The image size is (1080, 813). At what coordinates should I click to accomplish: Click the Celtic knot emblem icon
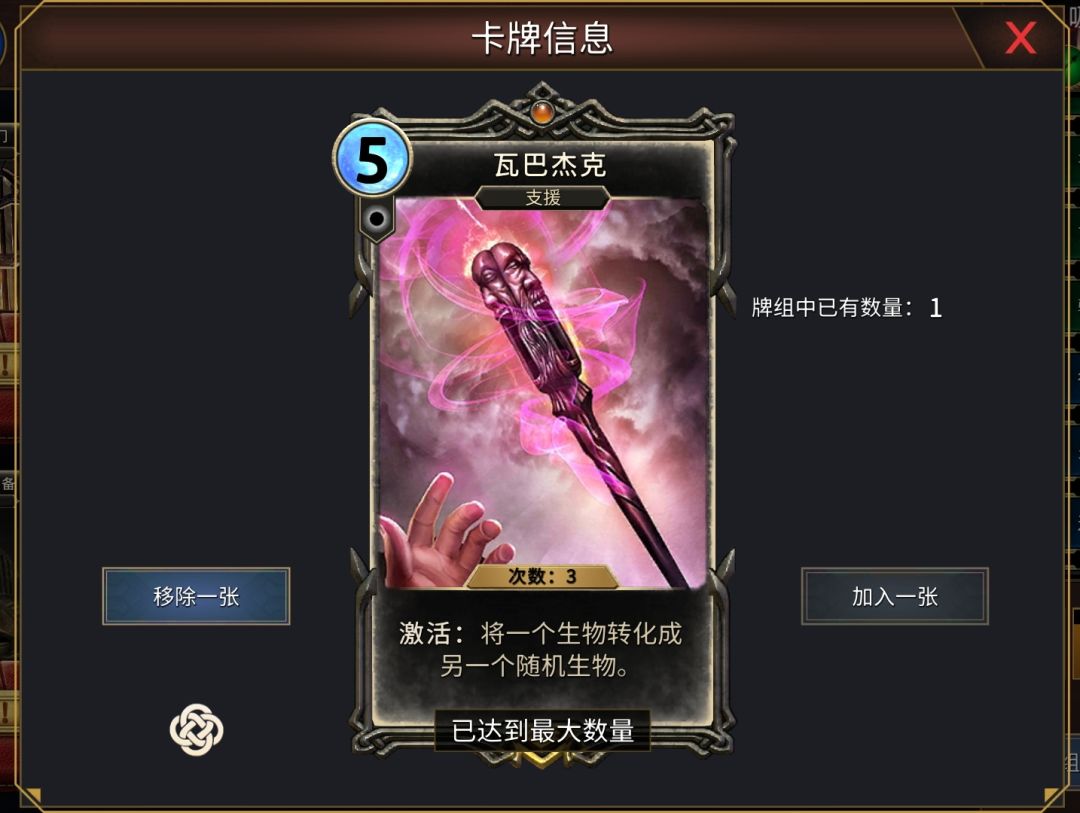click(196, 730)
